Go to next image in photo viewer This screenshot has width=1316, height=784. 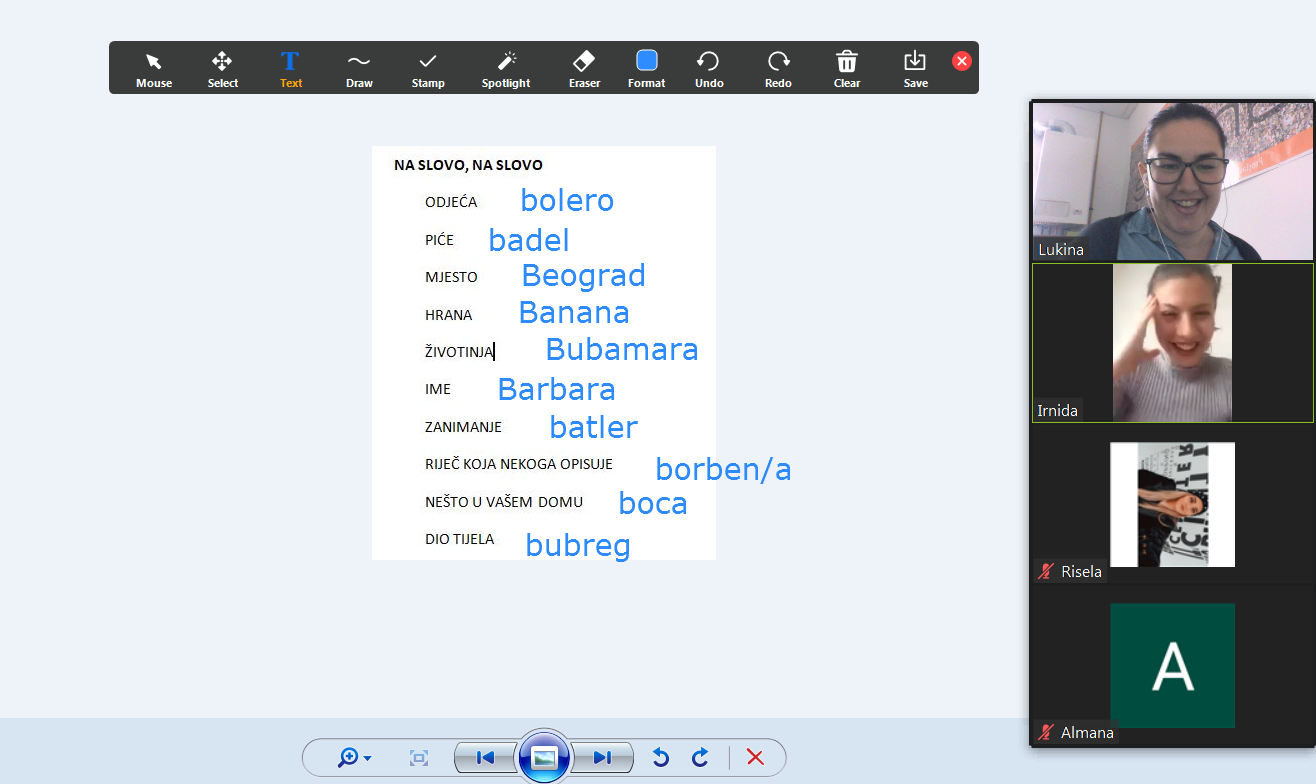point(602,758)
